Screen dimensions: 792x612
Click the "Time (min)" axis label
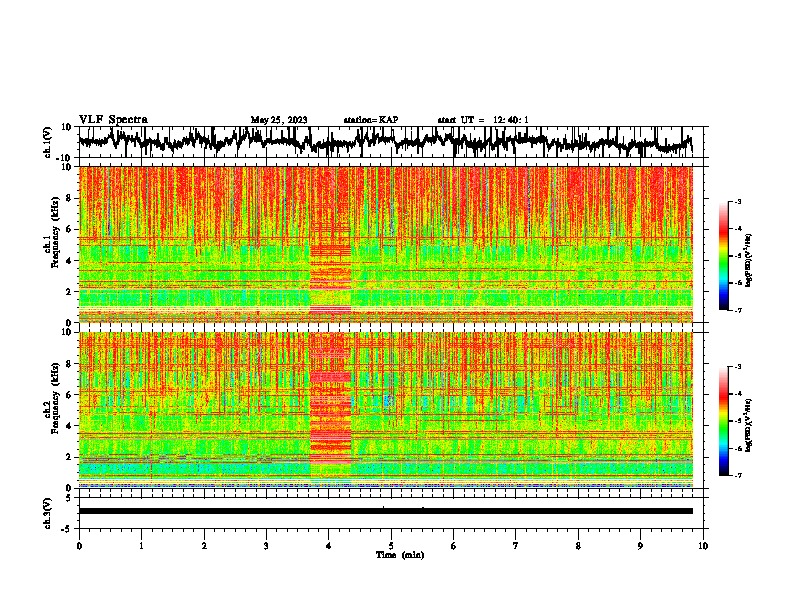(x=400, y=555)
